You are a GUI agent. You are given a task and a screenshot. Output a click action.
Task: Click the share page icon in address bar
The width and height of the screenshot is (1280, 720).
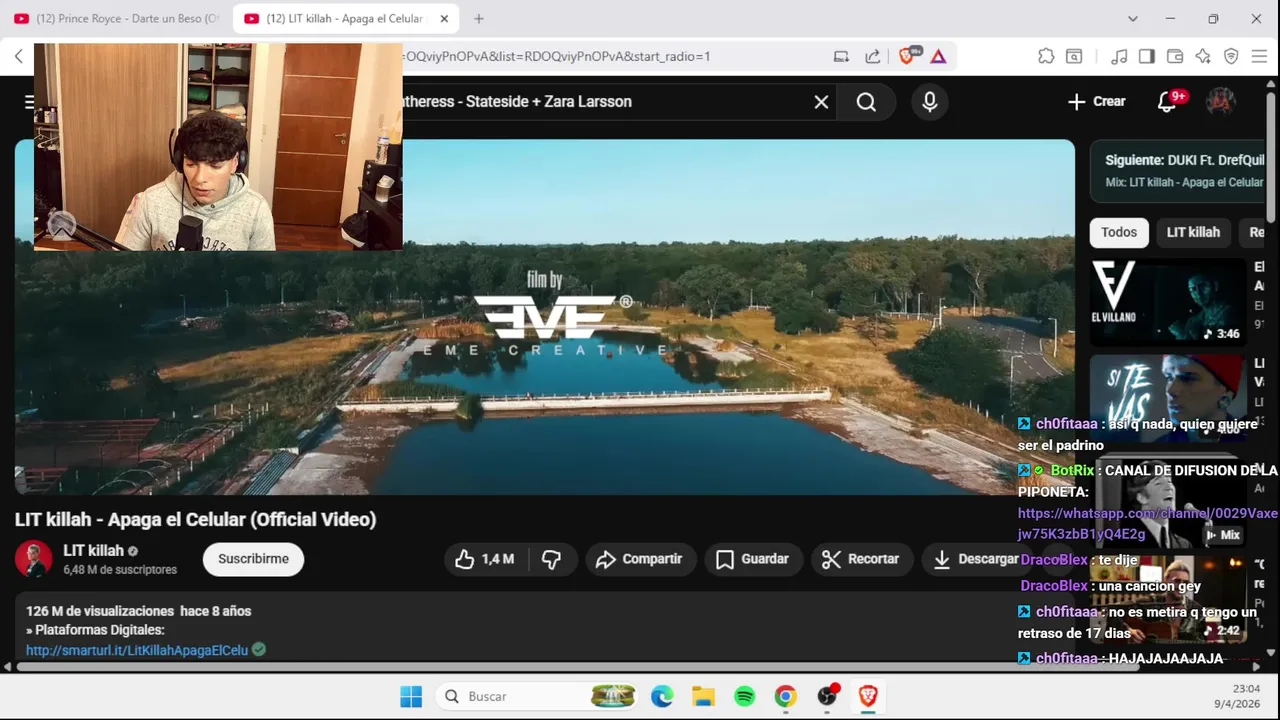pos(873,56)
